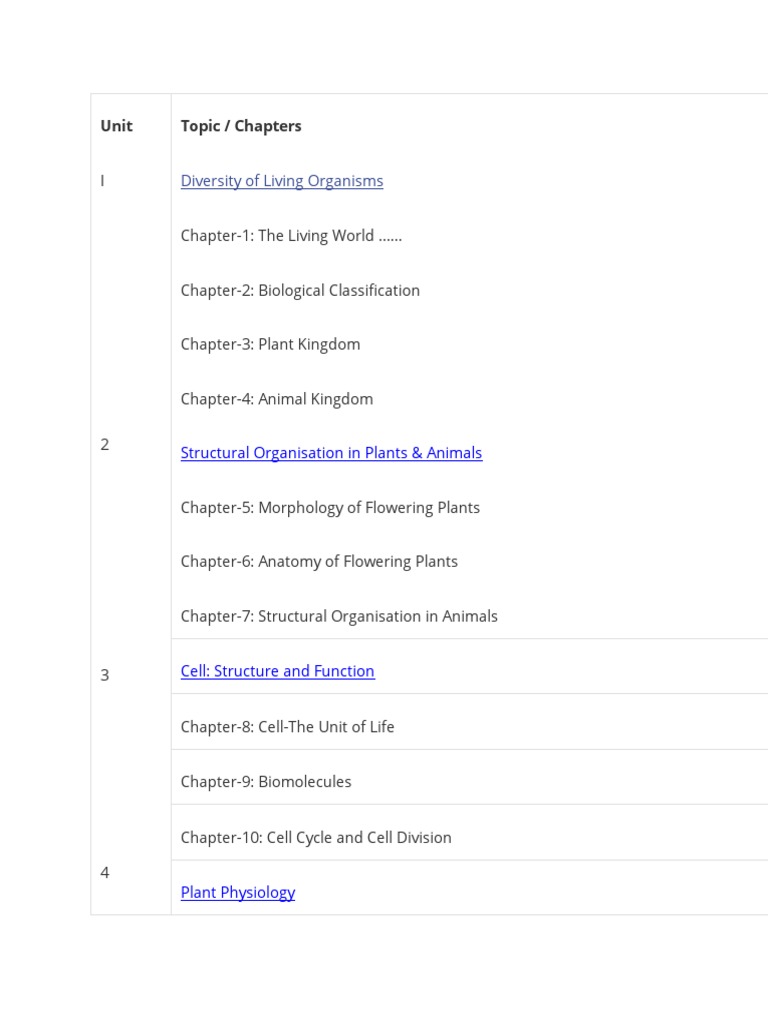Select Chapter-10: Cell Cycle and Cell Division

click(316, 837)
